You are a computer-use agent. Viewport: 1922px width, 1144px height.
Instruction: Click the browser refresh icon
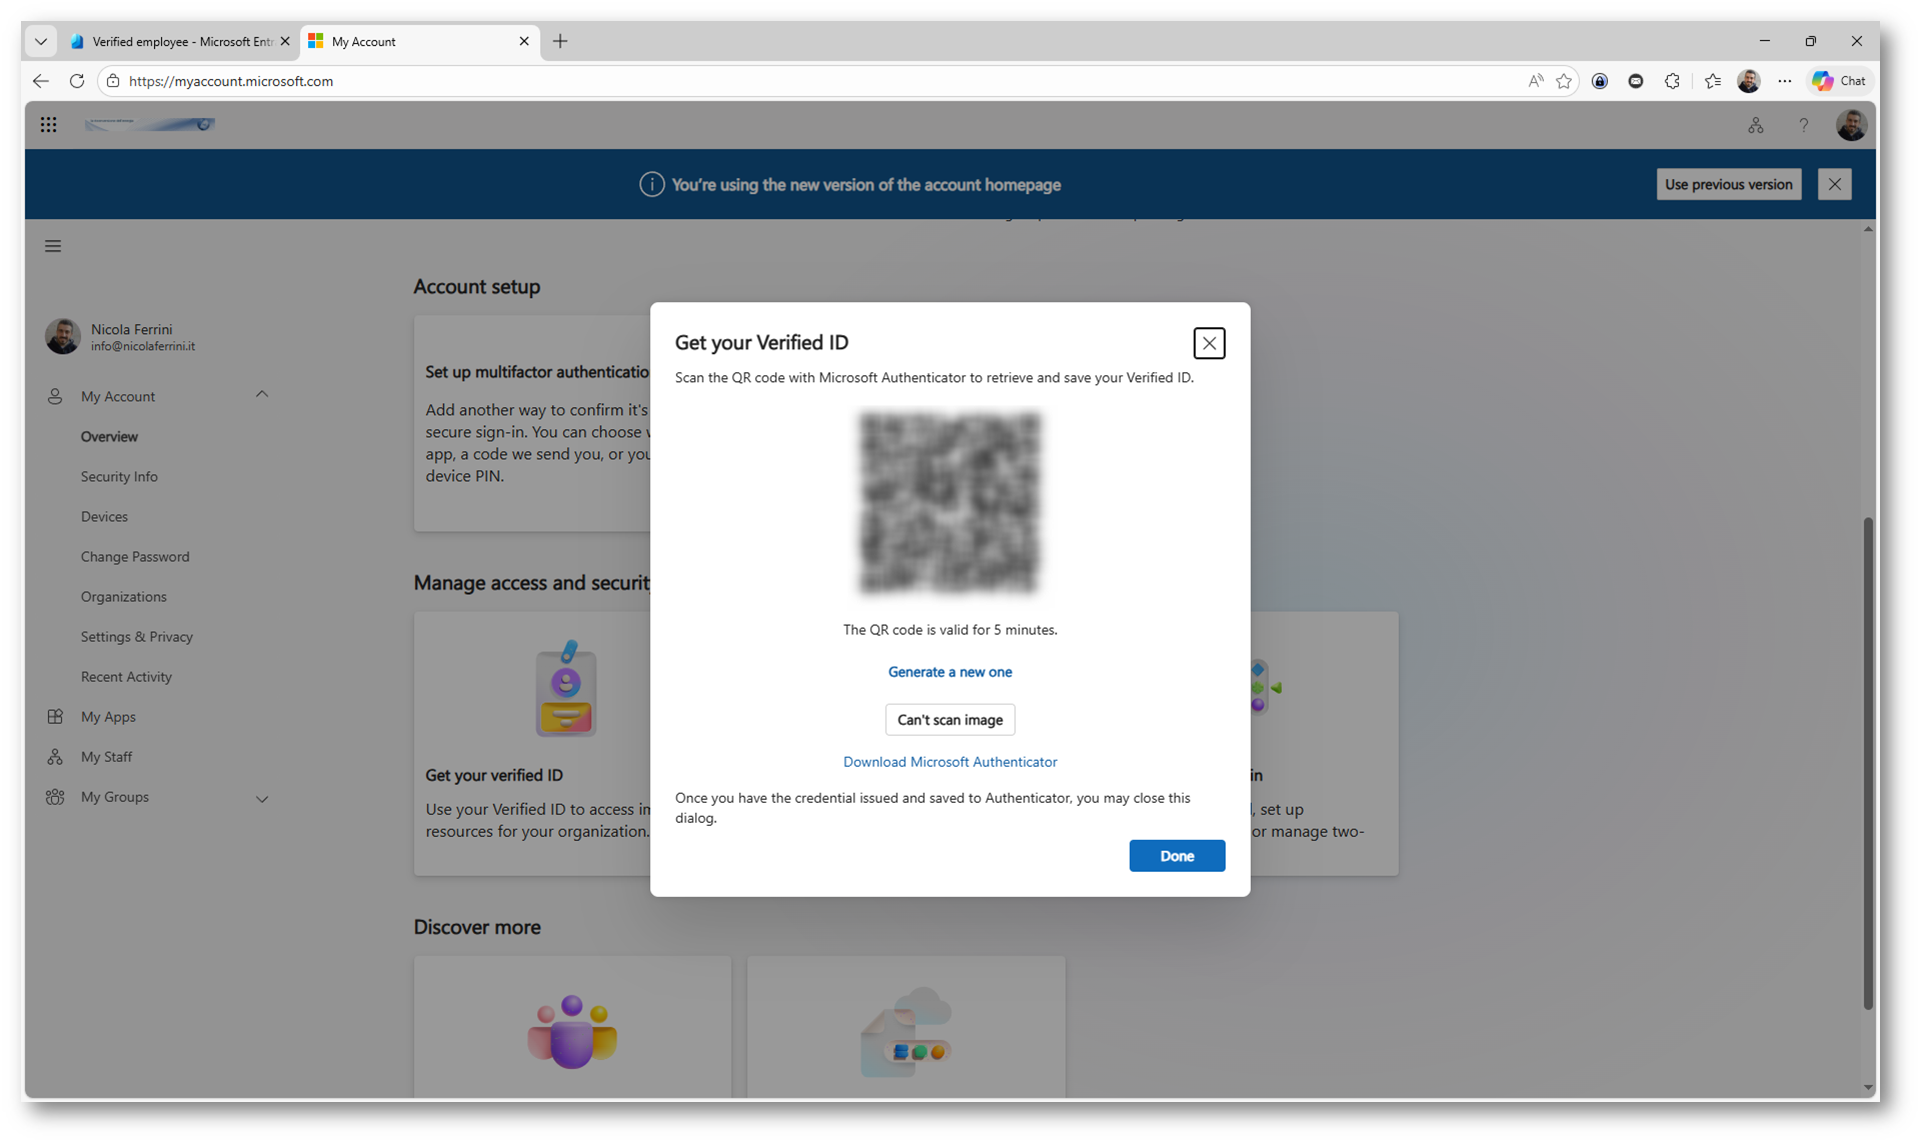(x=77, y=81)
